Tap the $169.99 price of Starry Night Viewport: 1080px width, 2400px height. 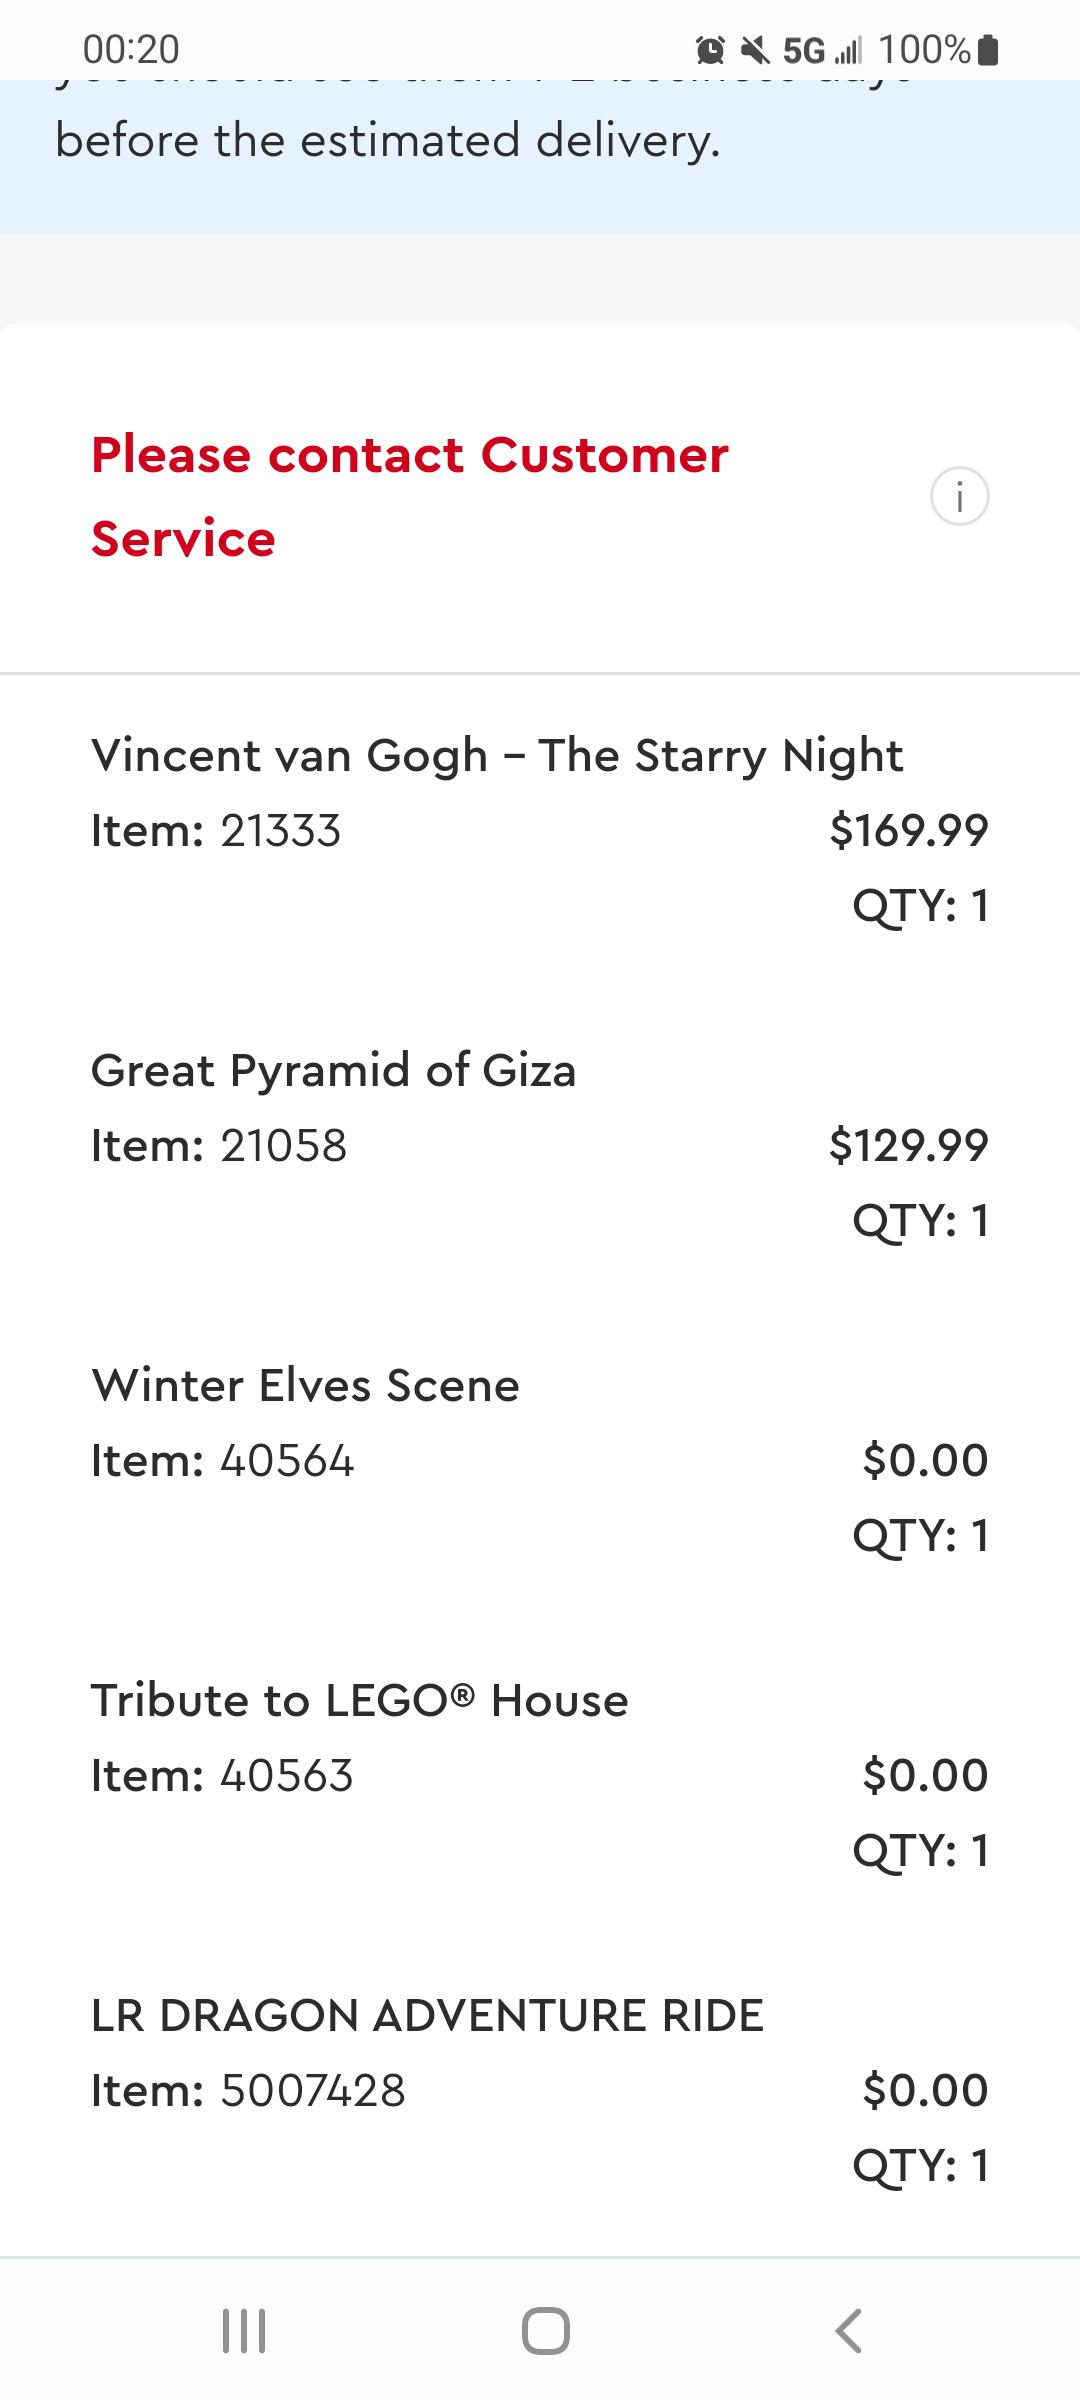(909, 831)
